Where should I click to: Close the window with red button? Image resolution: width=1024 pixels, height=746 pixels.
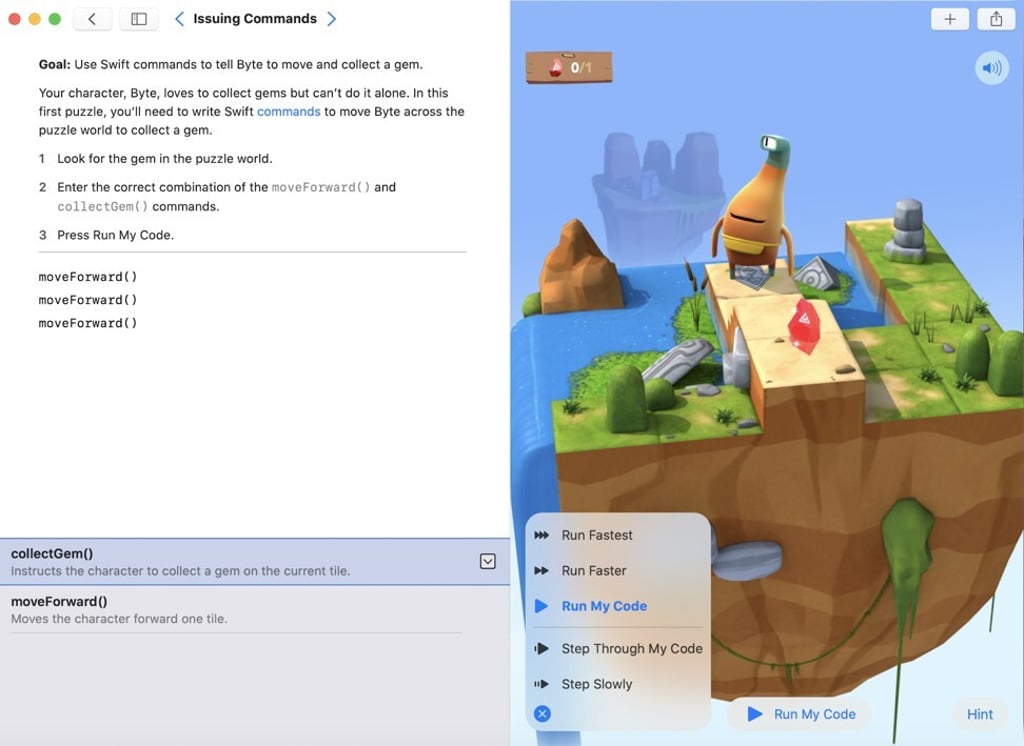(14, 19)
